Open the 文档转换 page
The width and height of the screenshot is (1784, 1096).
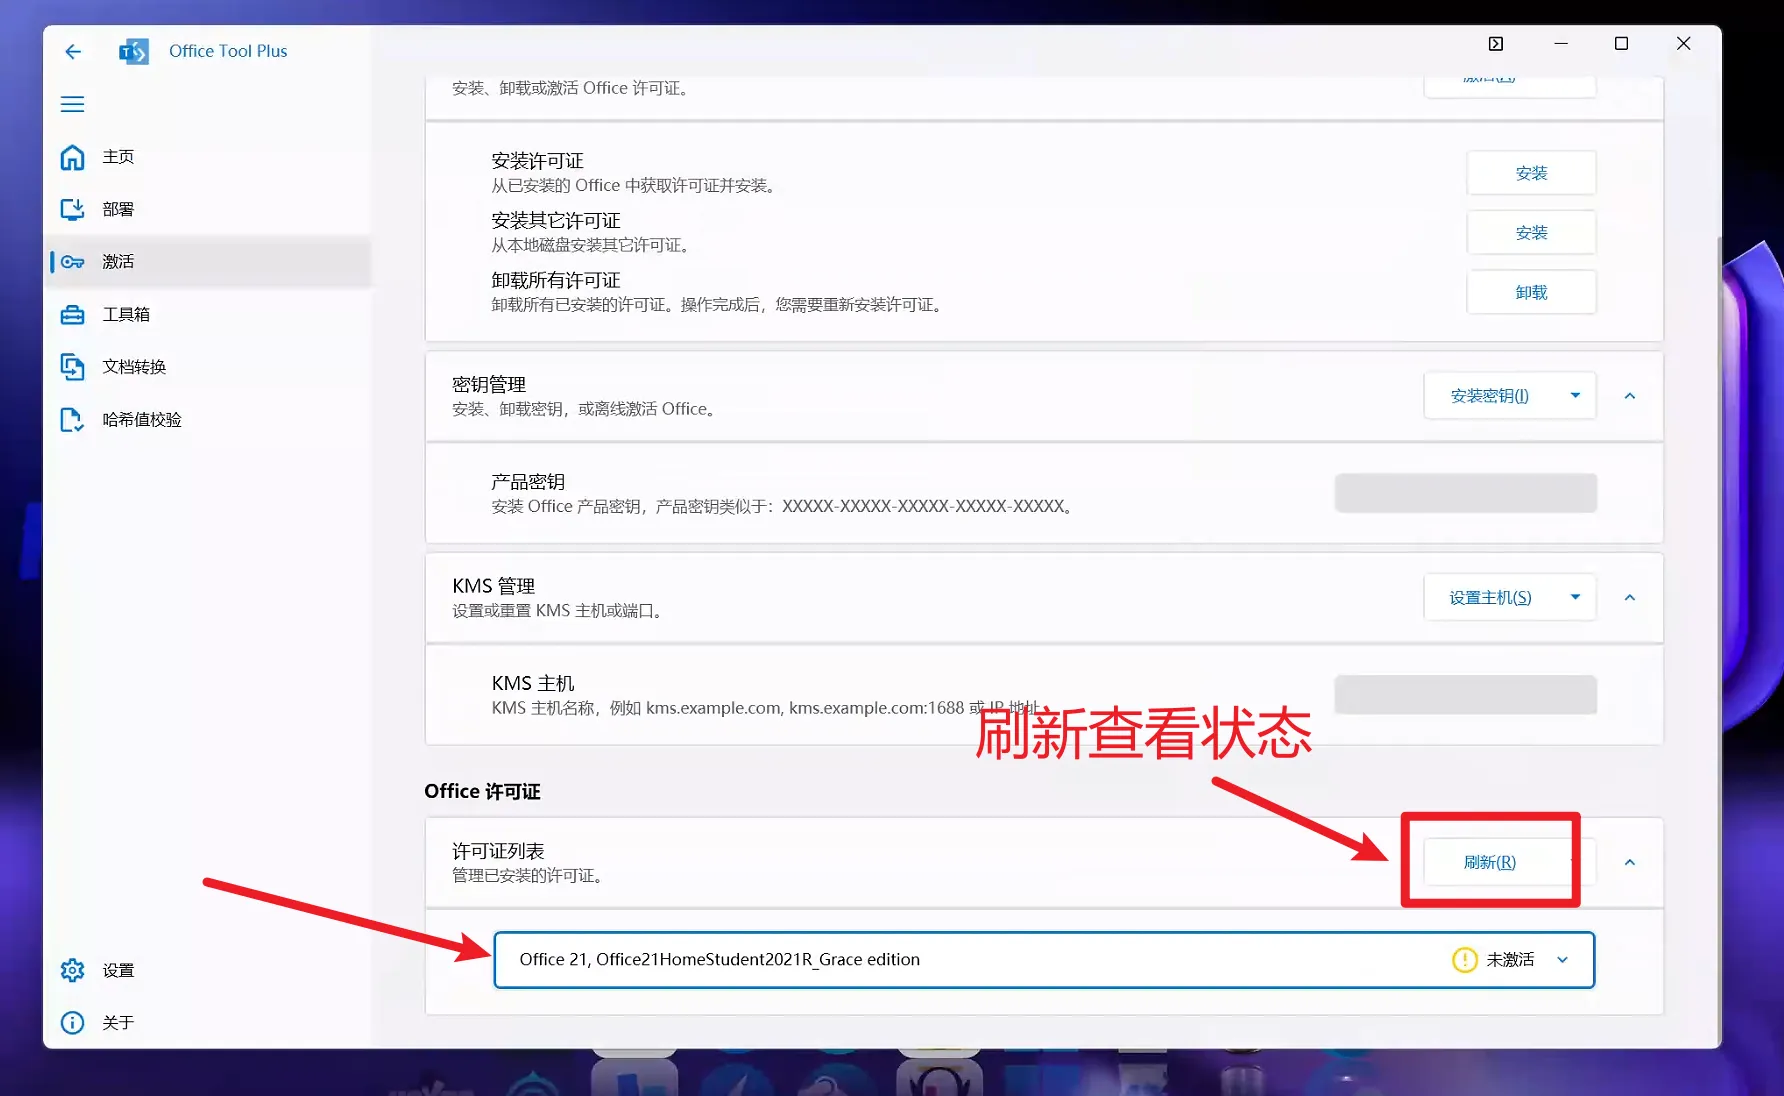(207, 366)
